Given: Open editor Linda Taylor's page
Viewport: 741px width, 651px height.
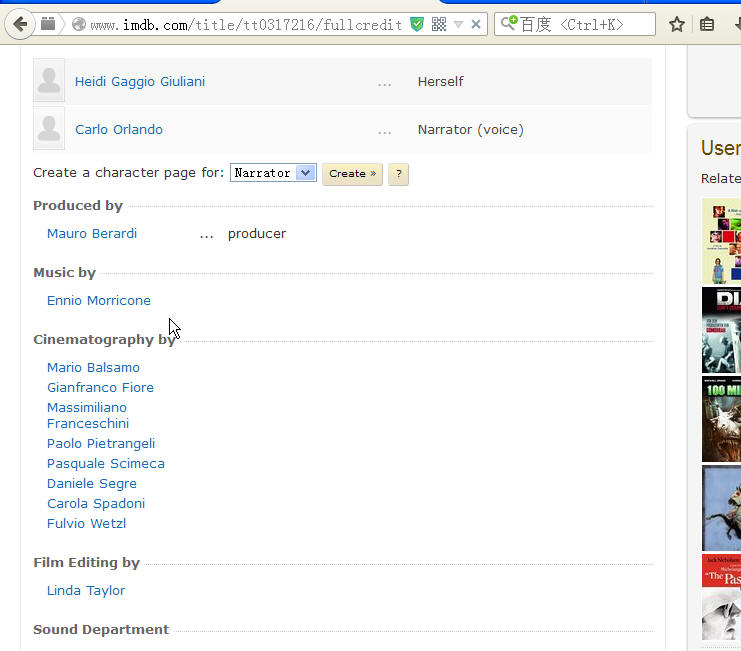Looking at the screenshot, I should 86,591.
